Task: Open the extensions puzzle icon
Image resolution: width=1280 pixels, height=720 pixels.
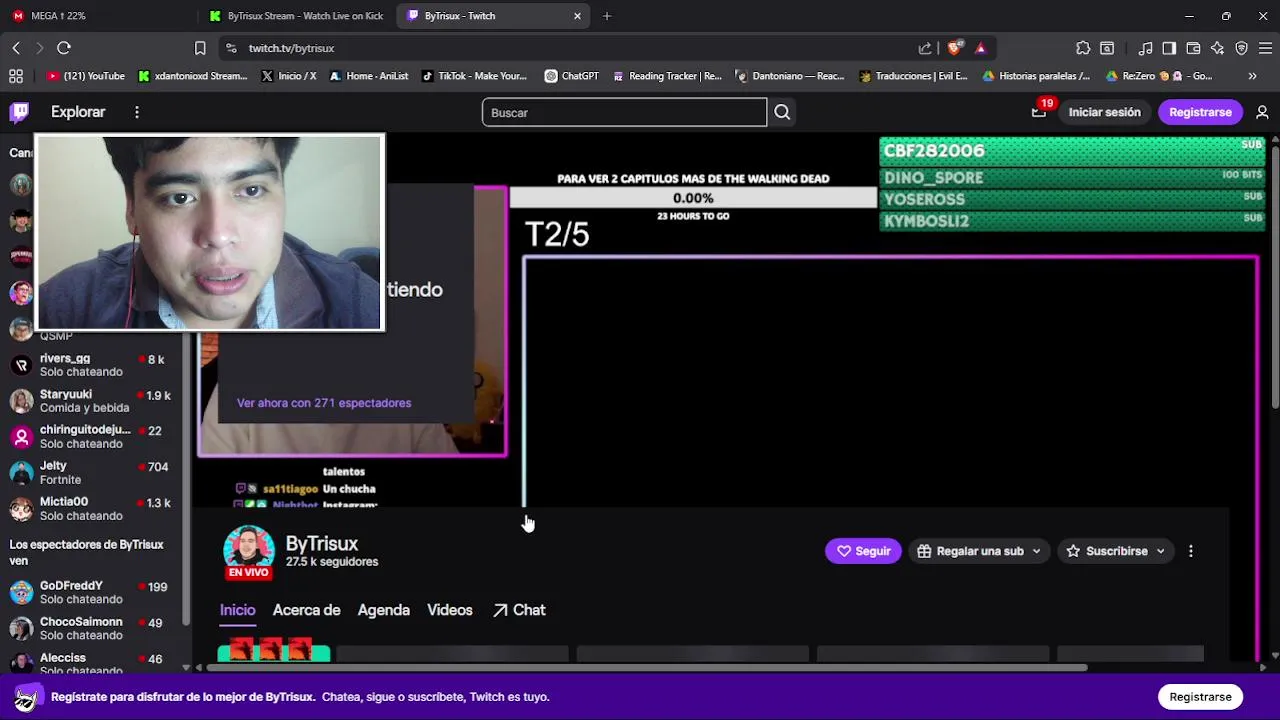Action: click(x=1083, y=48)
